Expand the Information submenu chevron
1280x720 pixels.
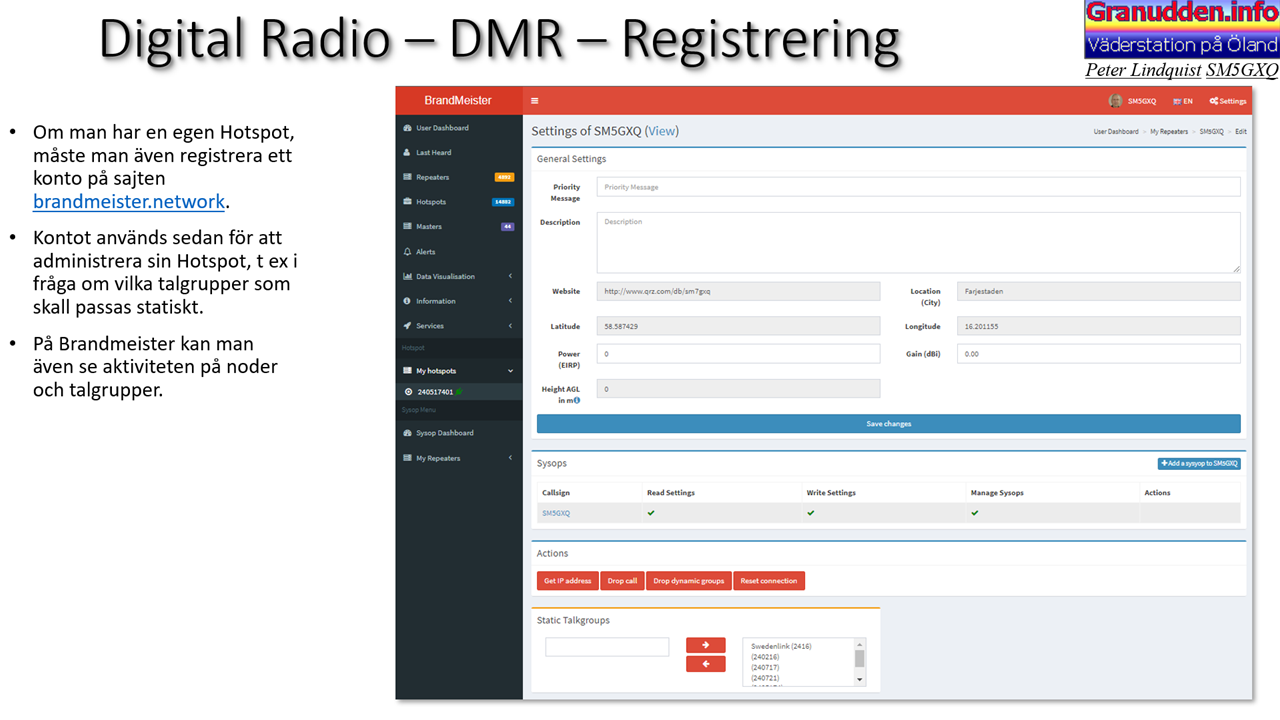(510, 301)
